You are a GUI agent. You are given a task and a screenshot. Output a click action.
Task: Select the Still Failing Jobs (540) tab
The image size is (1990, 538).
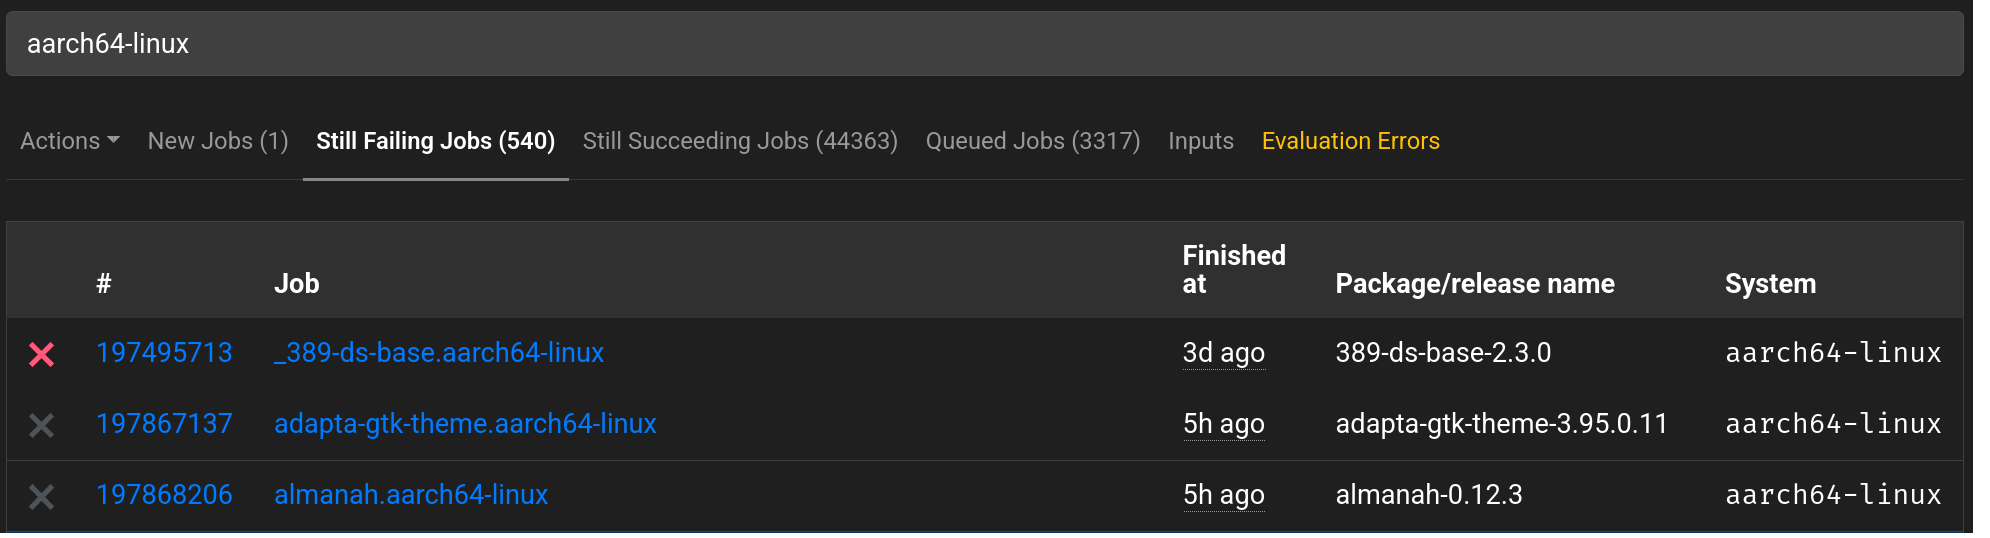tap(436, 141)
